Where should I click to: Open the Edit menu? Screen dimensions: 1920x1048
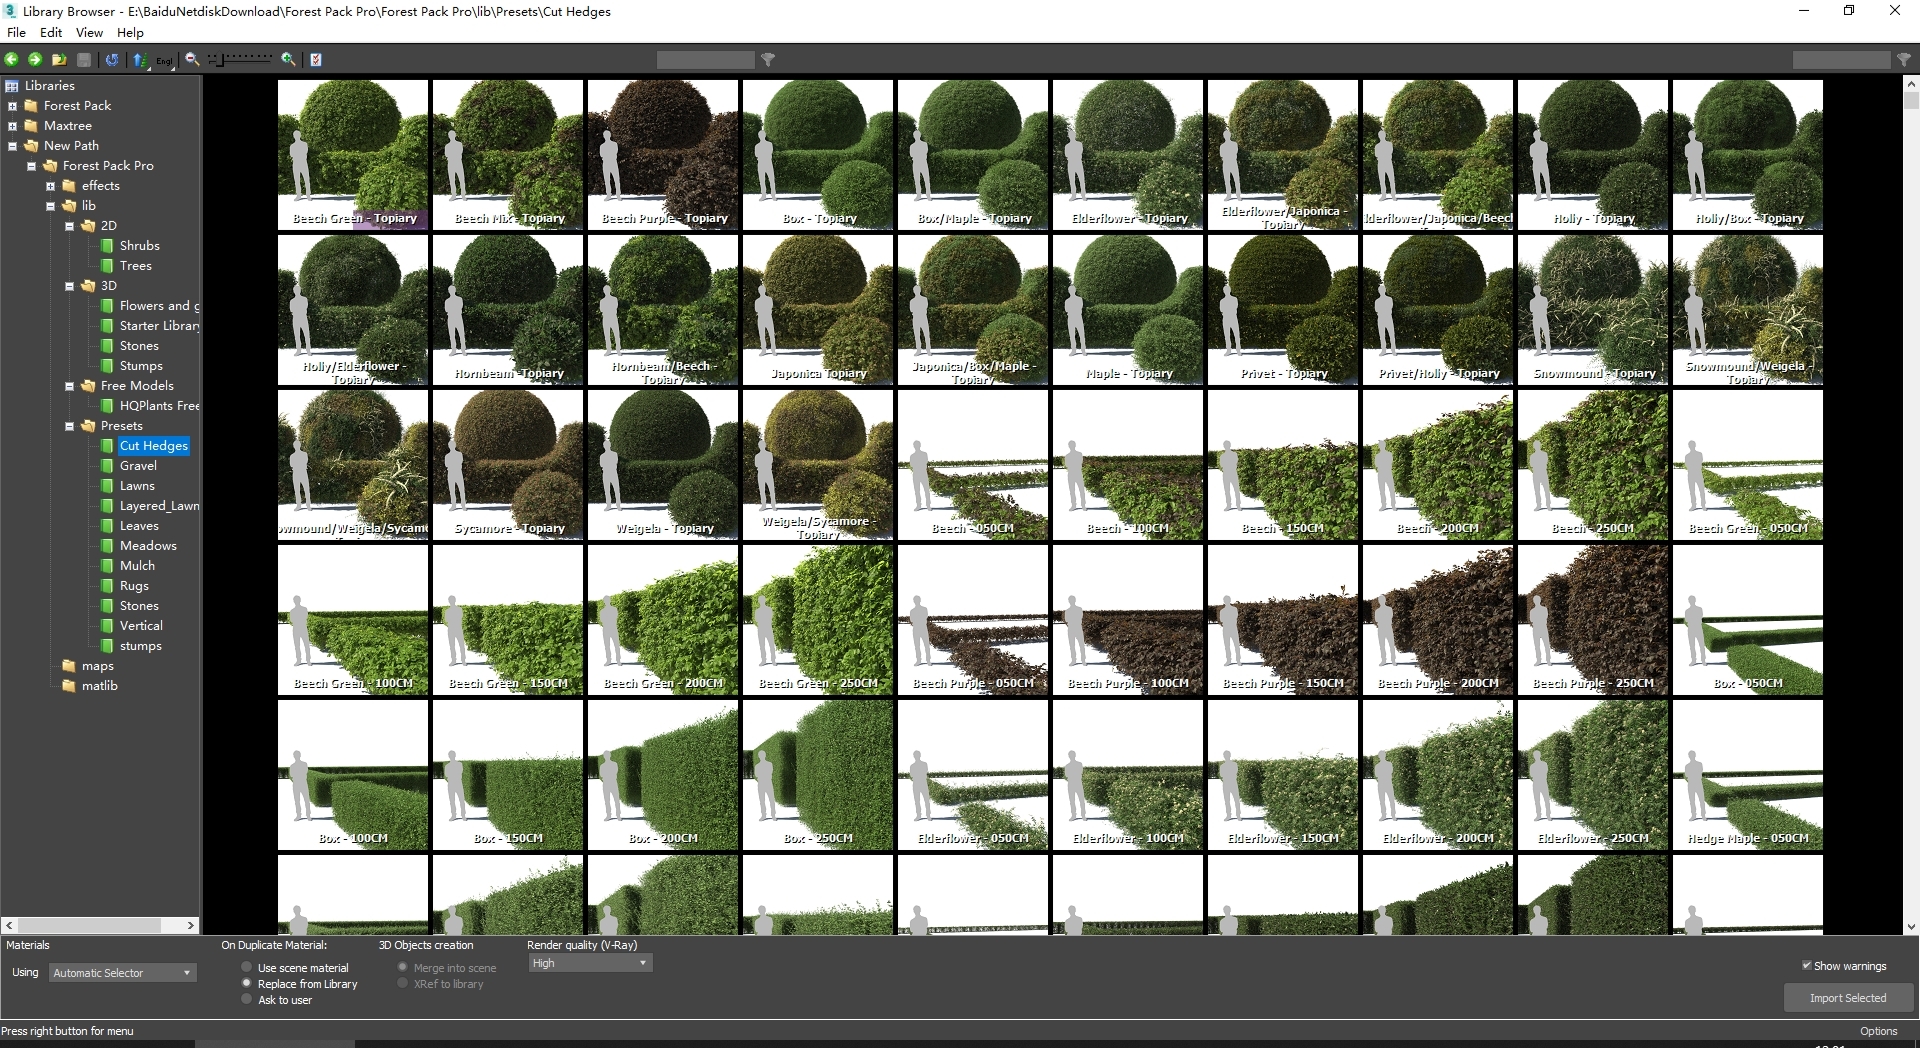point(51,32)
